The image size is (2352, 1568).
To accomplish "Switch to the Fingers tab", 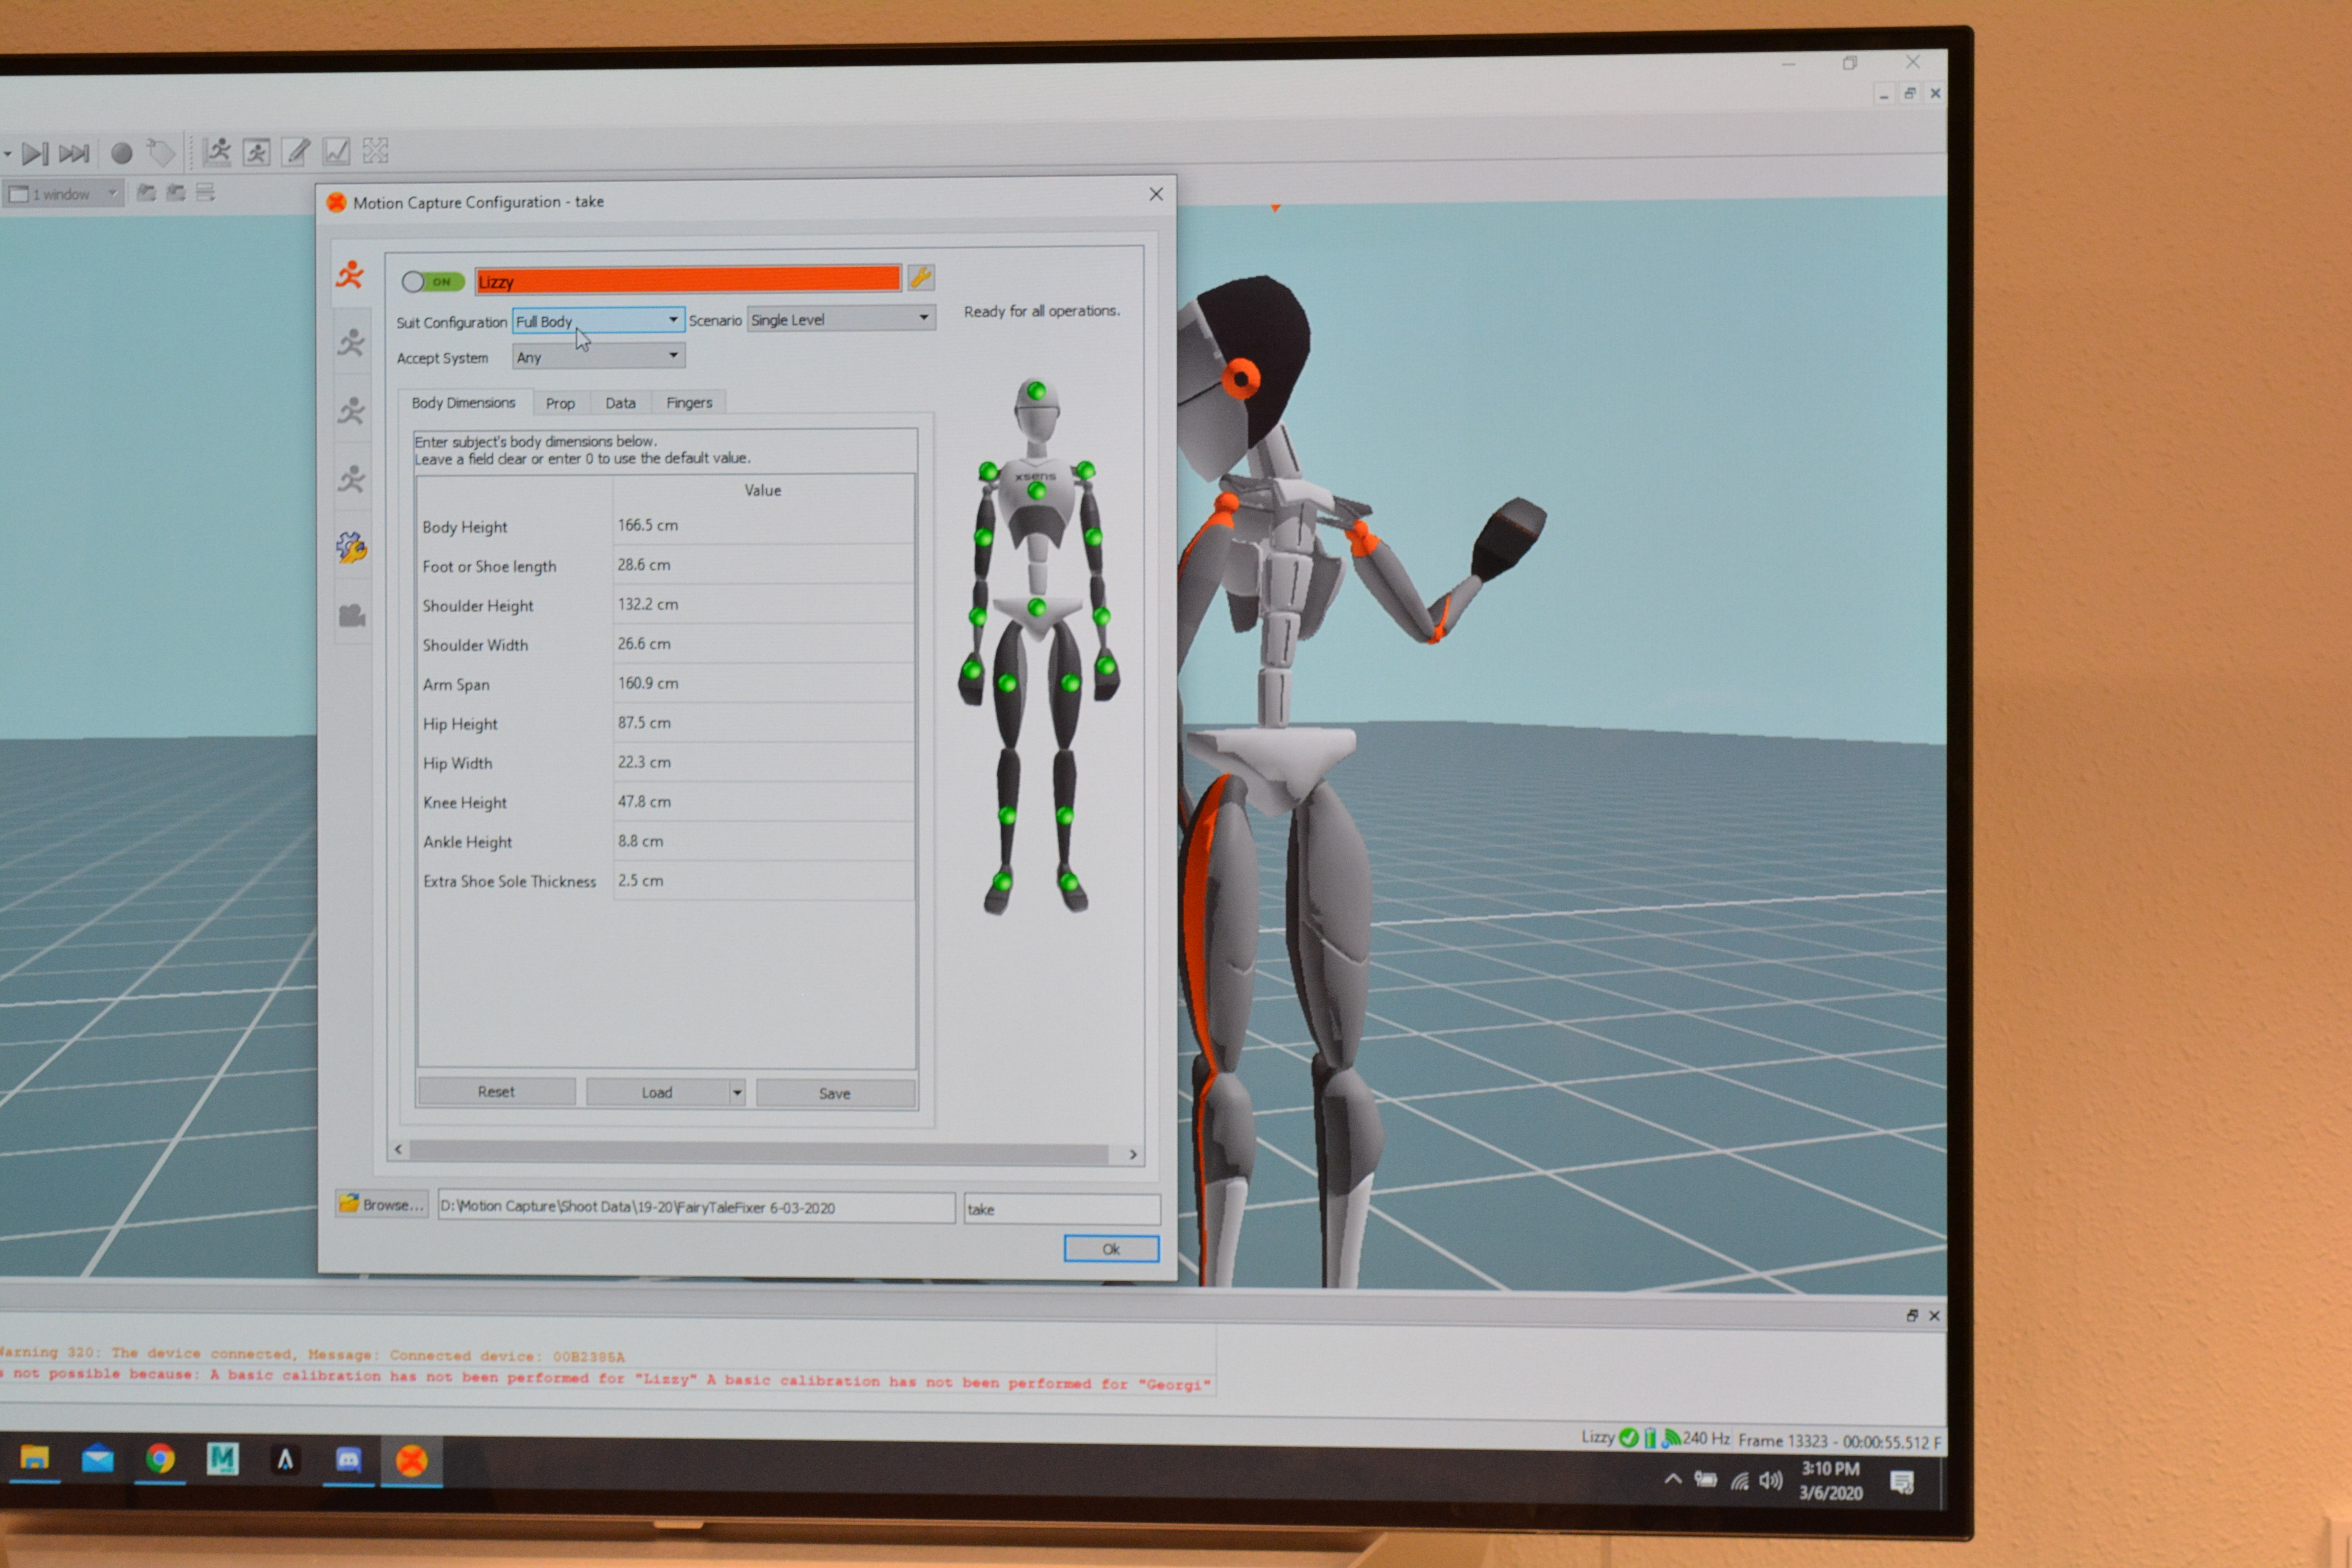I will pyautogui.click(x=689, y=403).
